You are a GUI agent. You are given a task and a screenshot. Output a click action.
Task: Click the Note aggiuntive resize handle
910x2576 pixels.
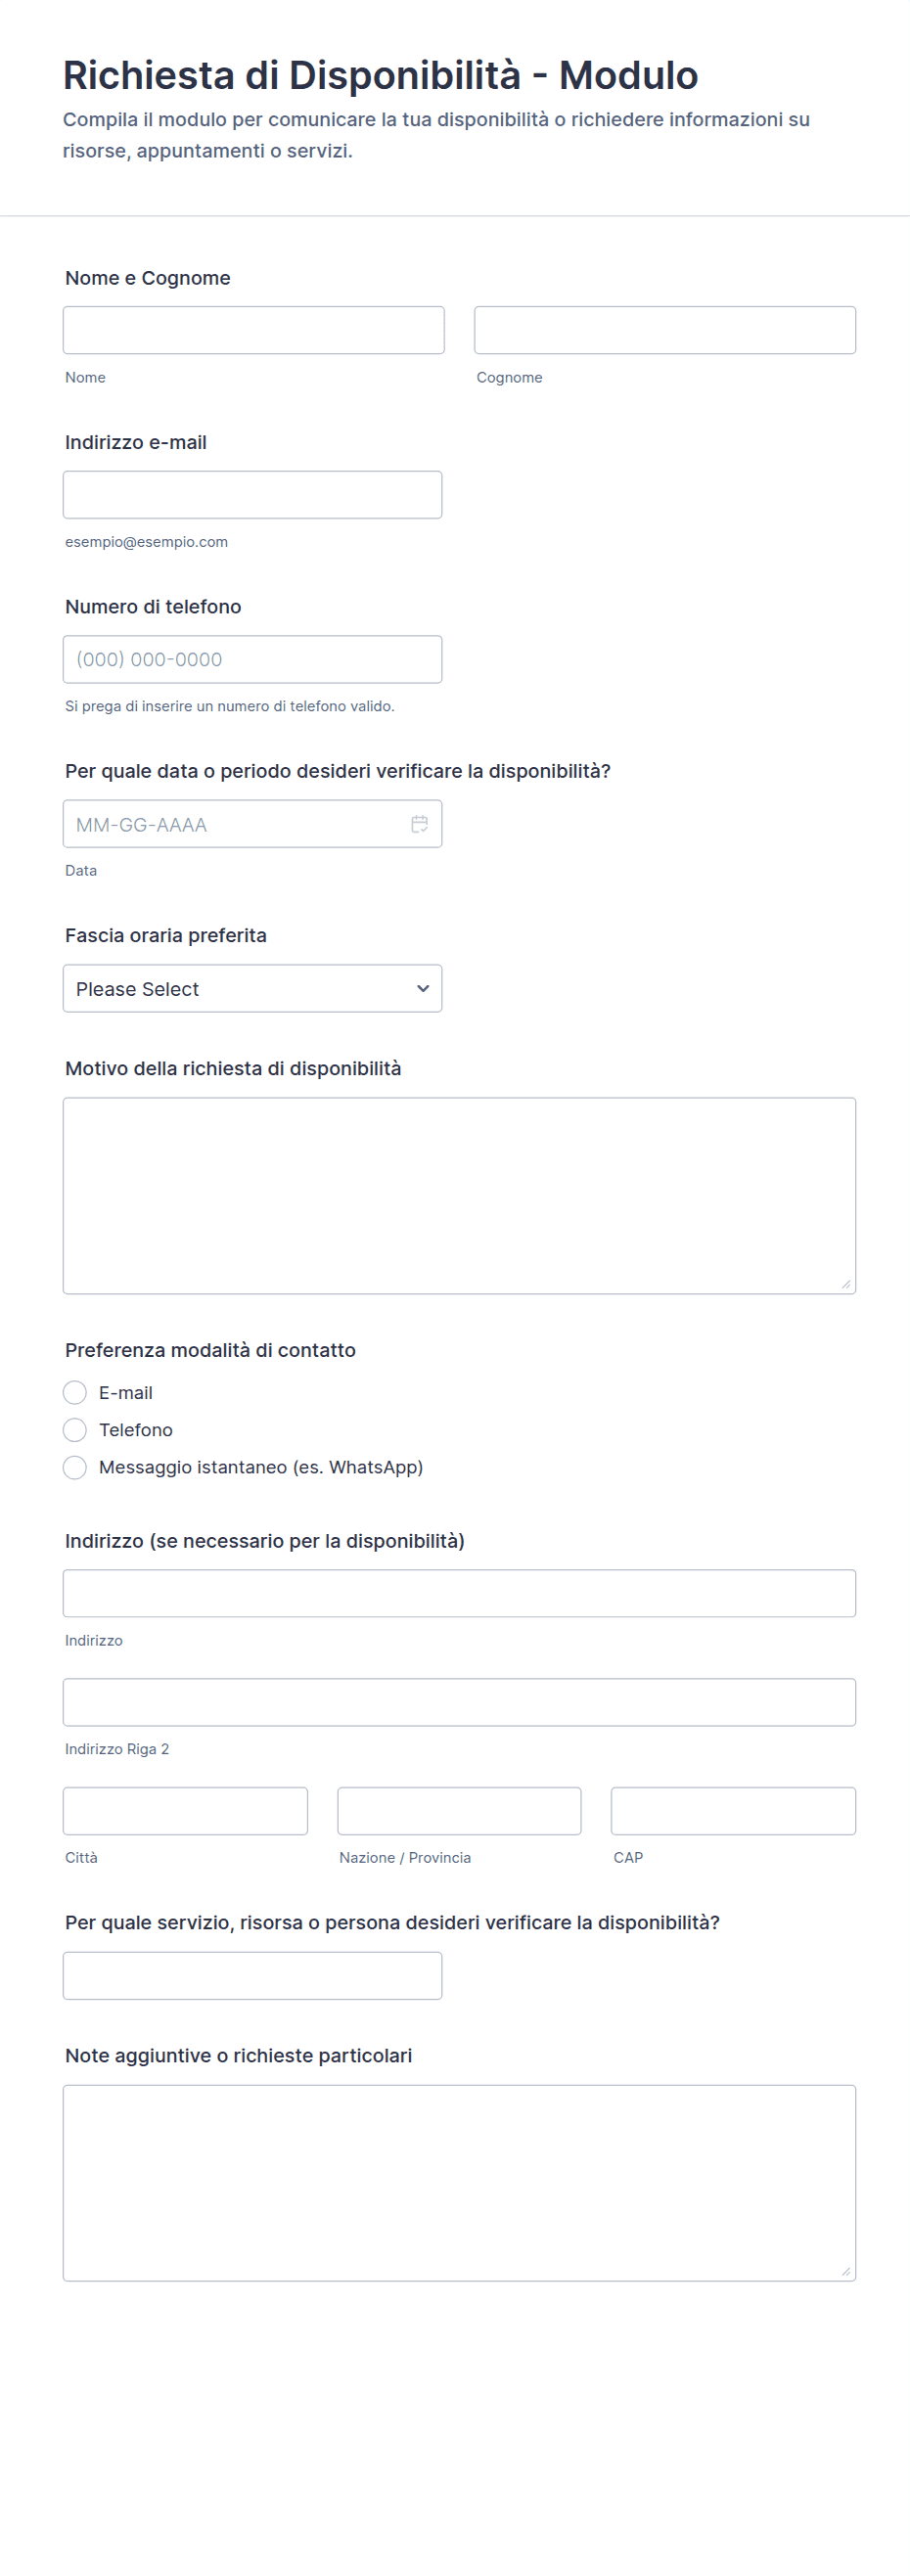846,2271
